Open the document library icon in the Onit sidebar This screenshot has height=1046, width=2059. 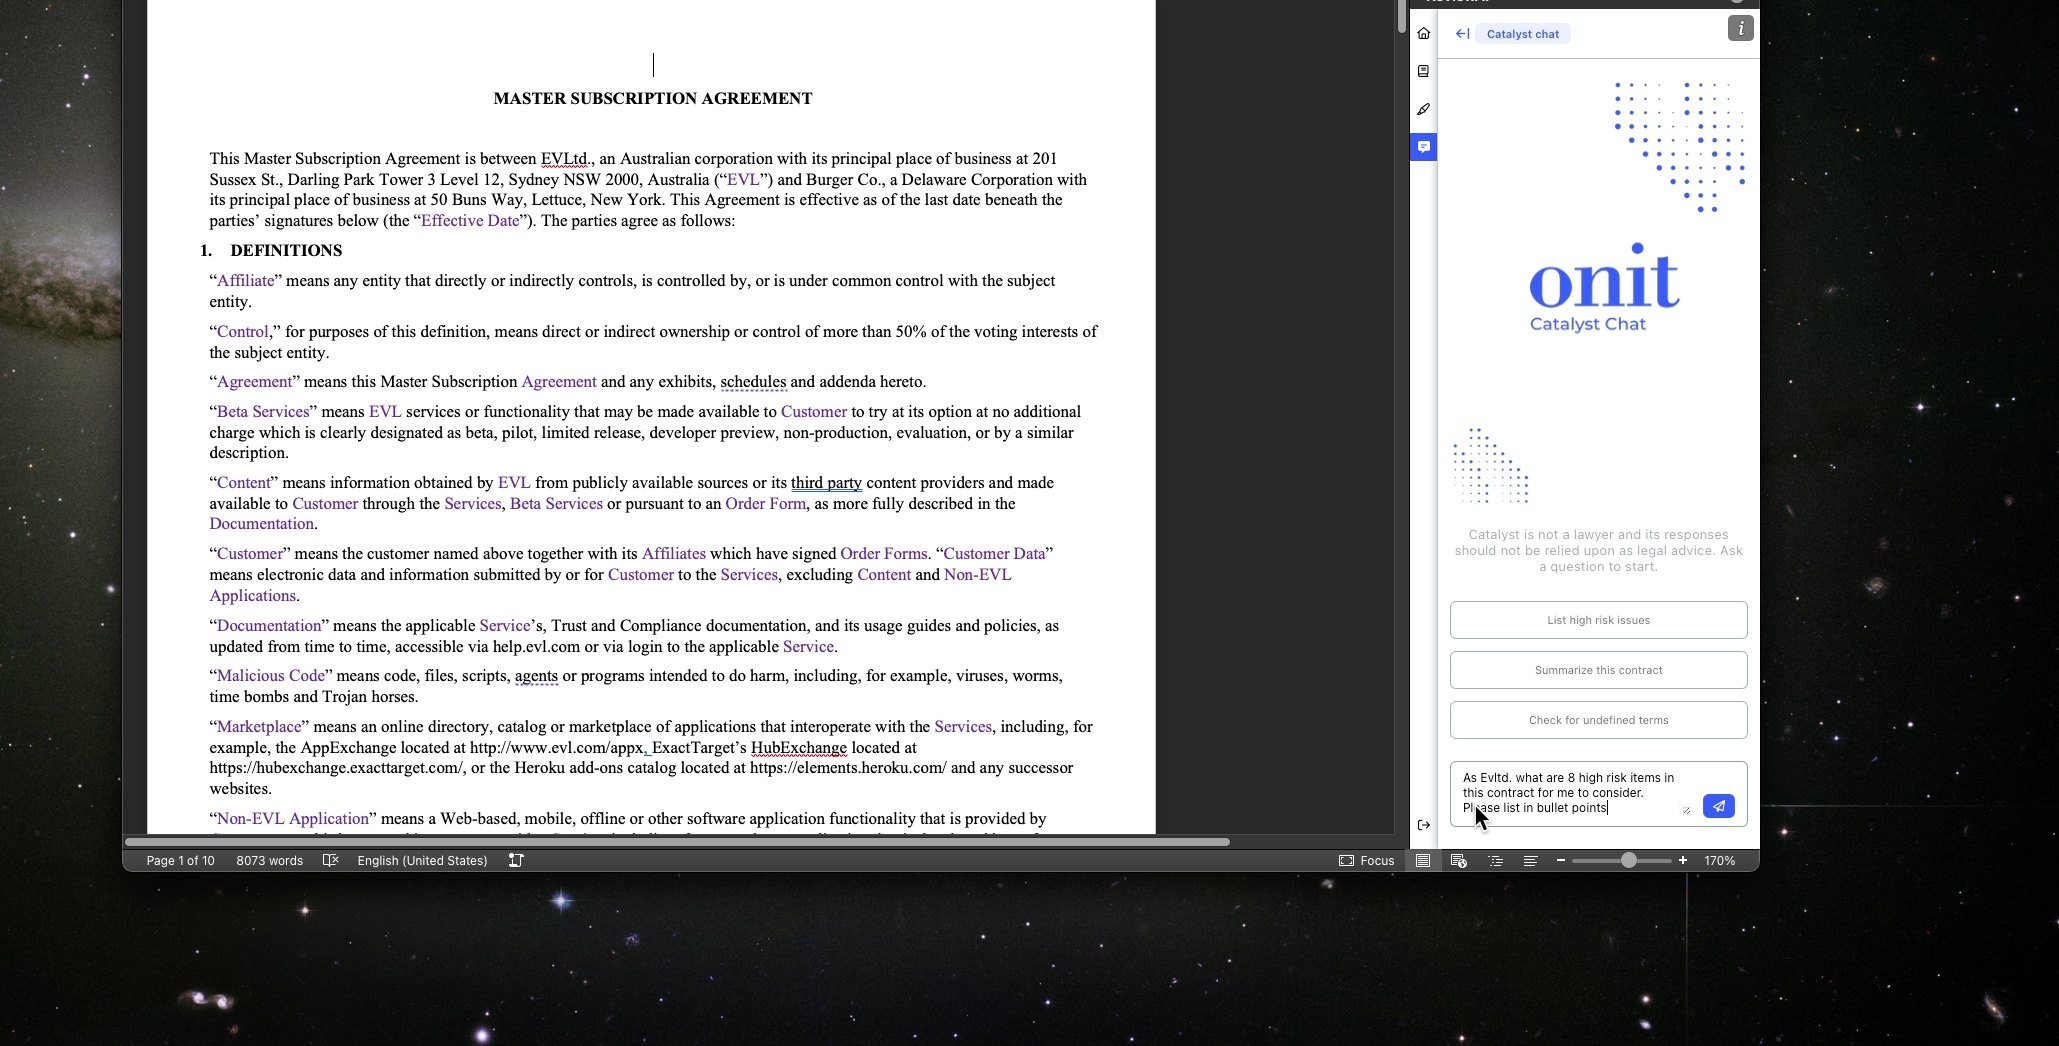point(1424,71)
